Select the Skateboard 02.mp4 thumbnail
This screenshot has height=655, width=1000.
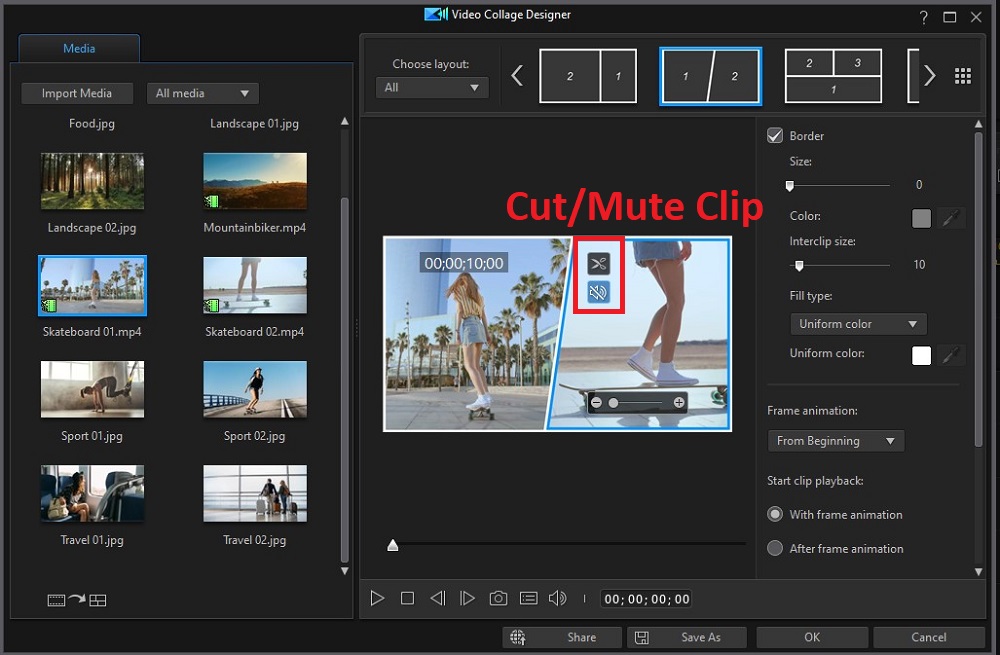point(255,285)
